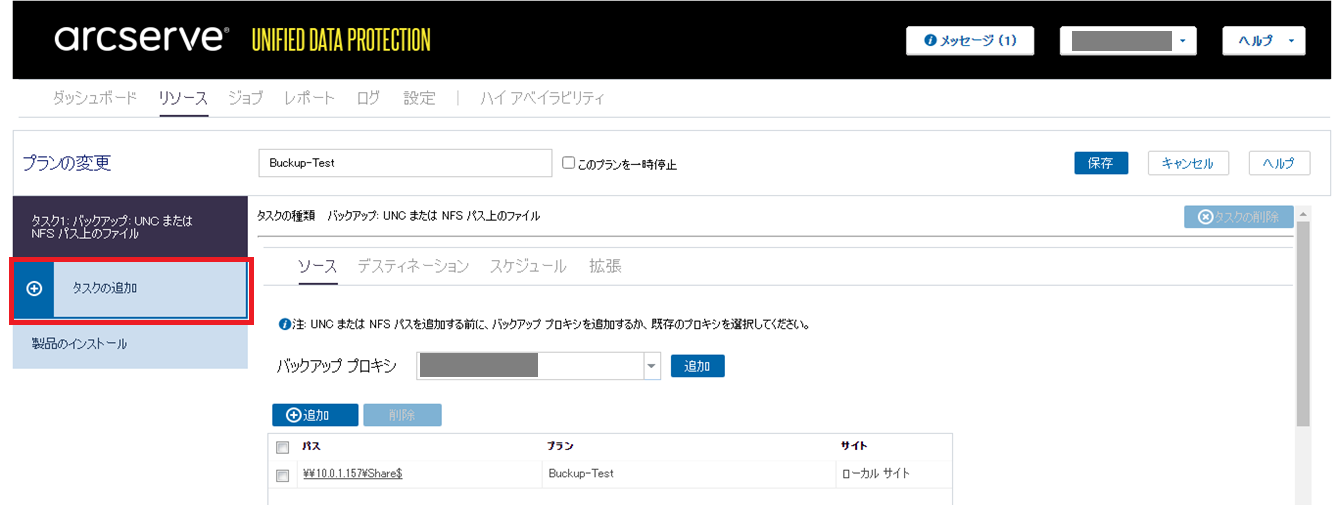Select the checkbox for ¥¥10.0.1.157¥Share$ row
This screenshot has height=505, width=1338.
tap(283, 475)
